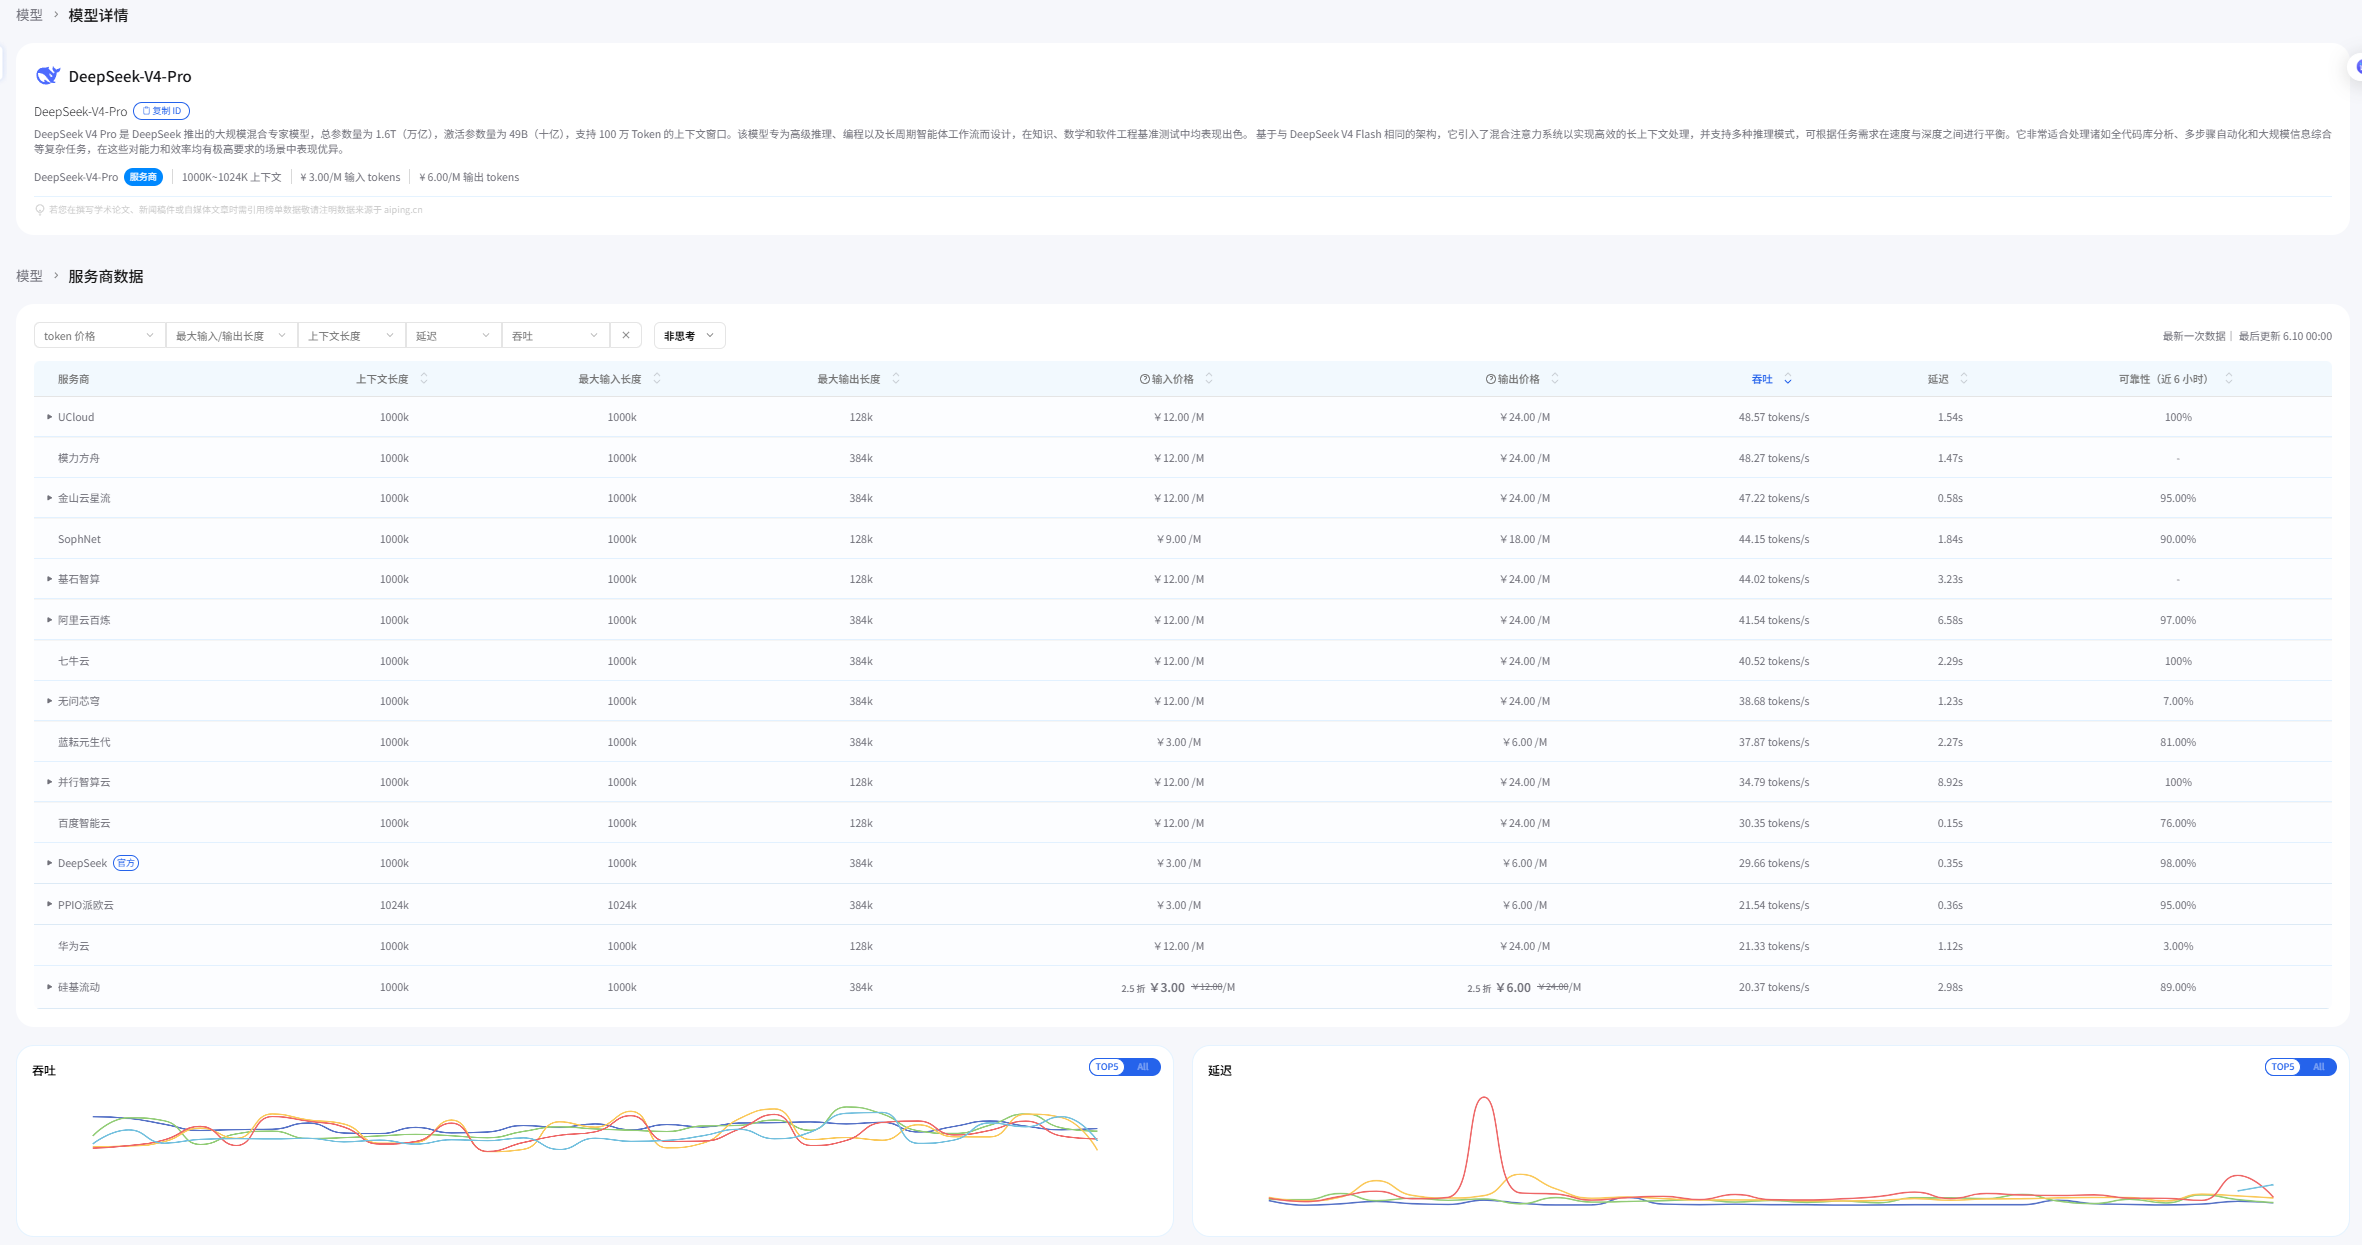Click the 模力方舟 provider name

(x=79, y=458)
